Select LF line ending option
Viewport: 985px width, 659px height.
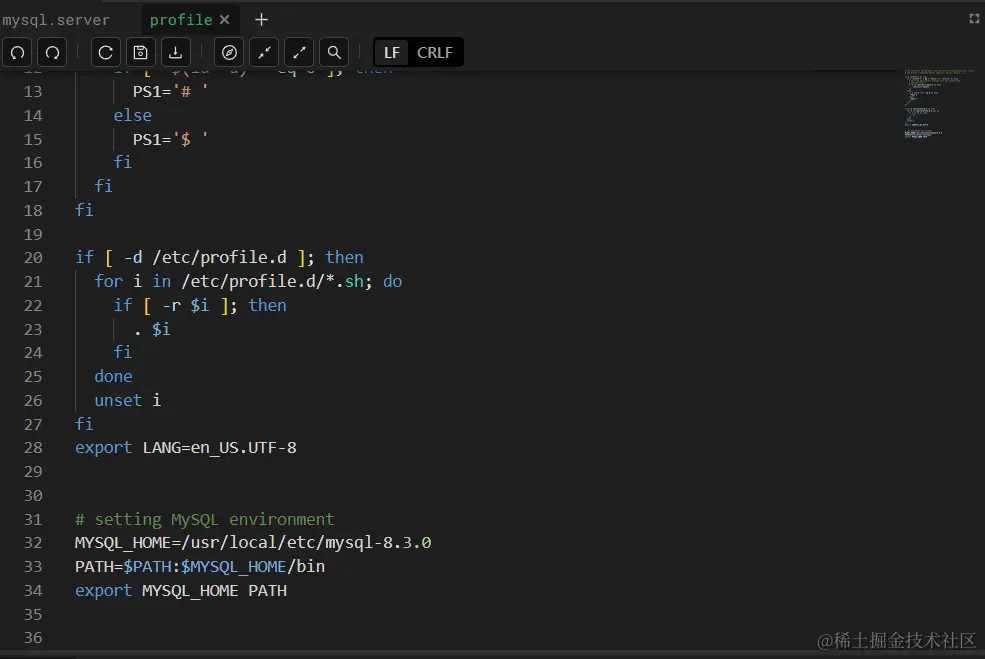tap(391, 52)
